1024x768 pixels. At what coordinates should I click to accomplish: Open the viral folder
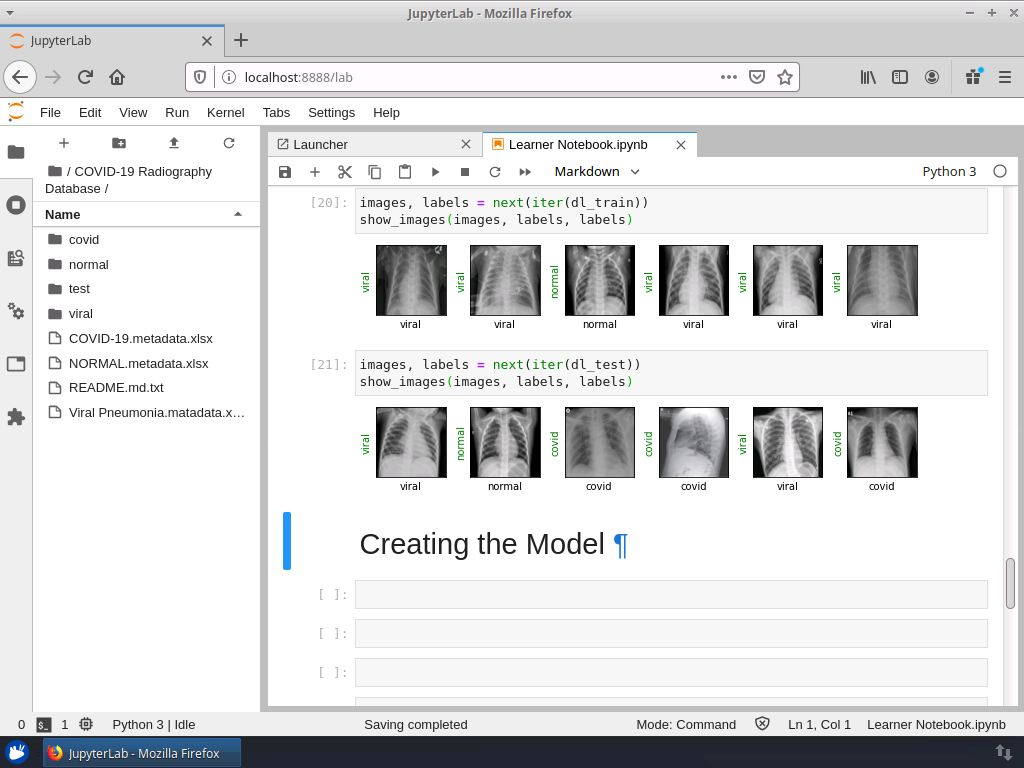(x=146, y=313)
